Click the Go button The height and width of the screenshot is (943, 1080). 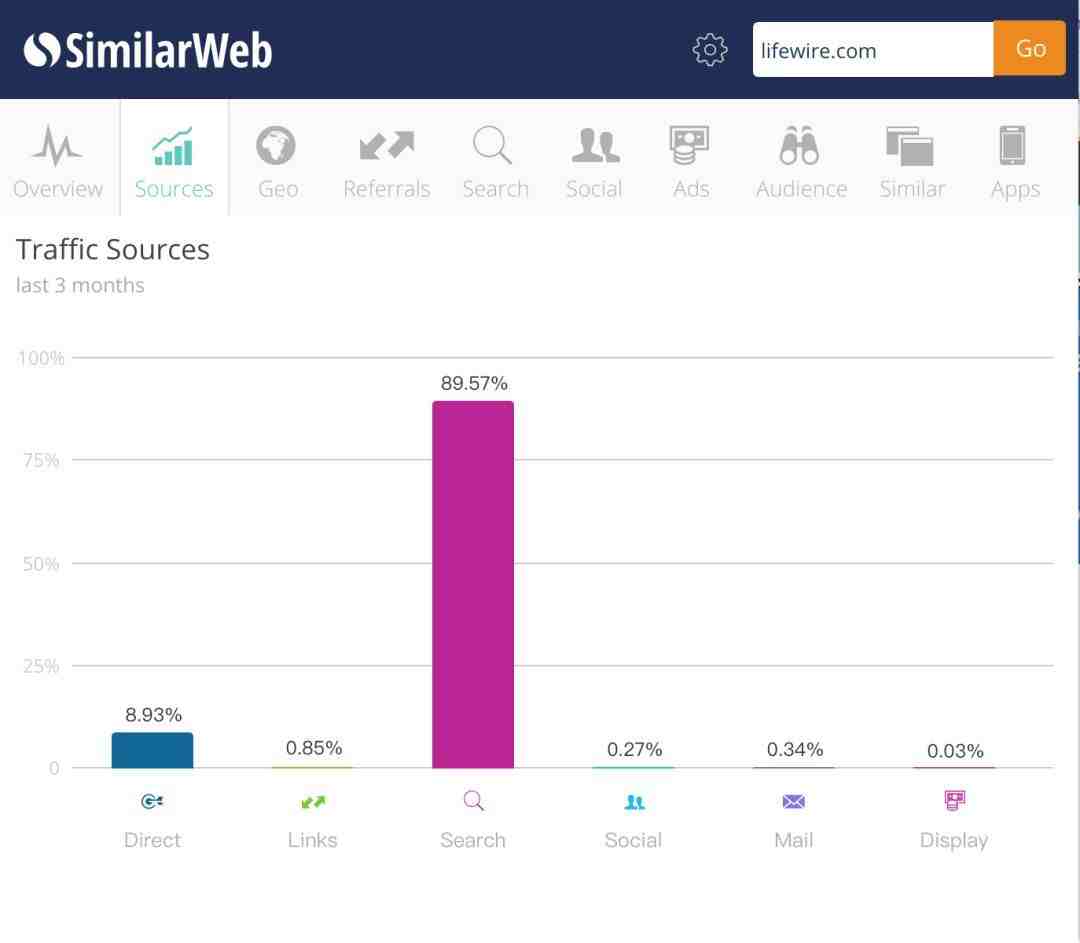[1030, 49]
